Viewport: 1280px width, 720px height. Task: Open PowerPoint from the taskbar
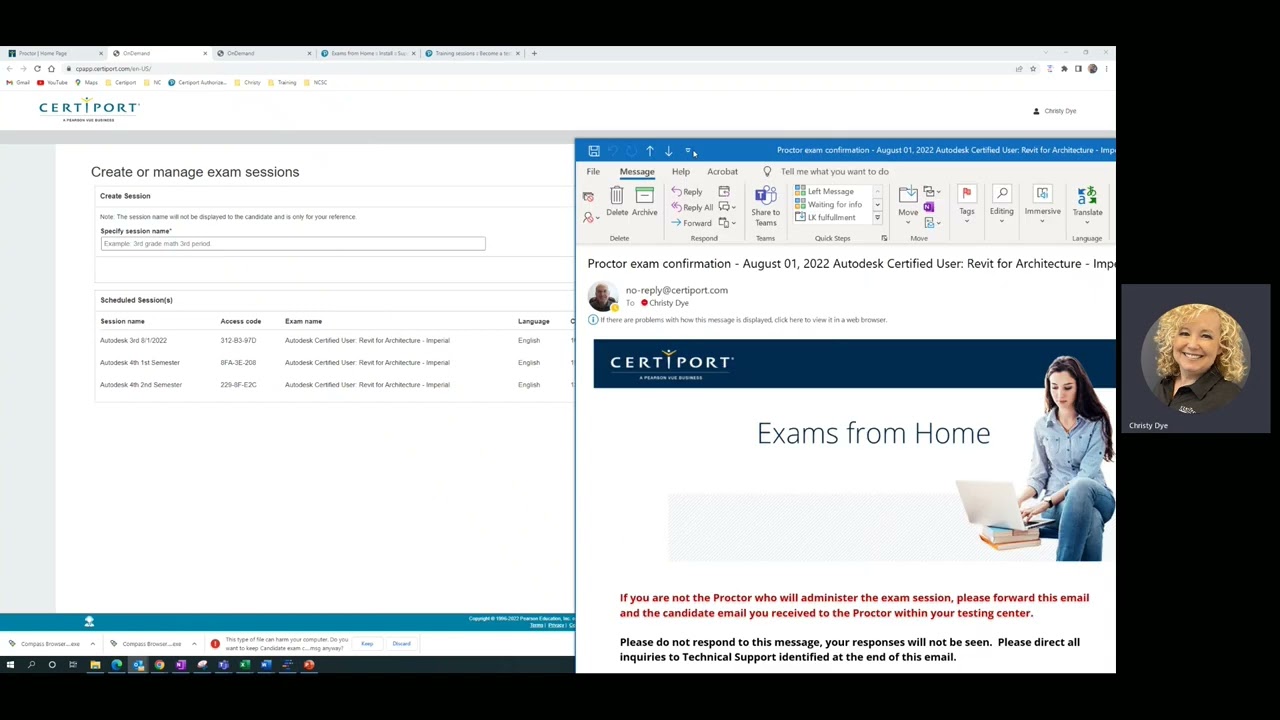(x=309, y=665)
